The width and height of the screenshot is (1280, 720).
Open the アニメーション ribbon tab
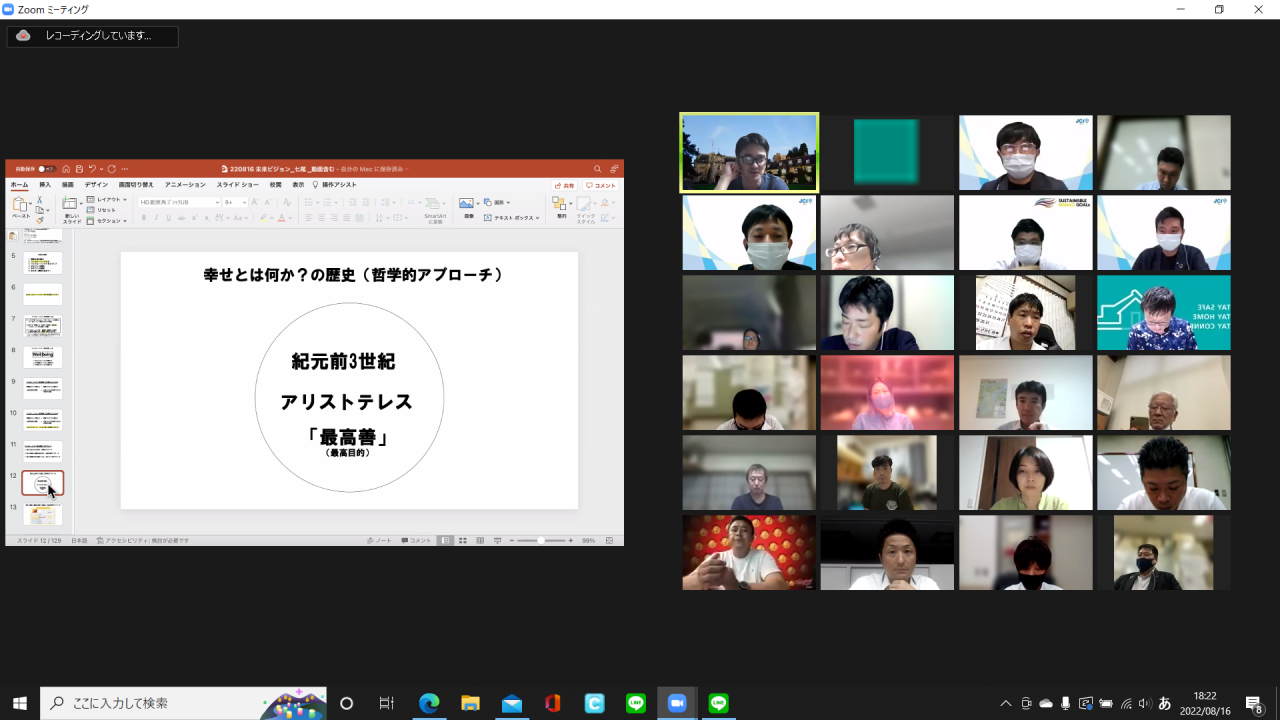point(185,185)
